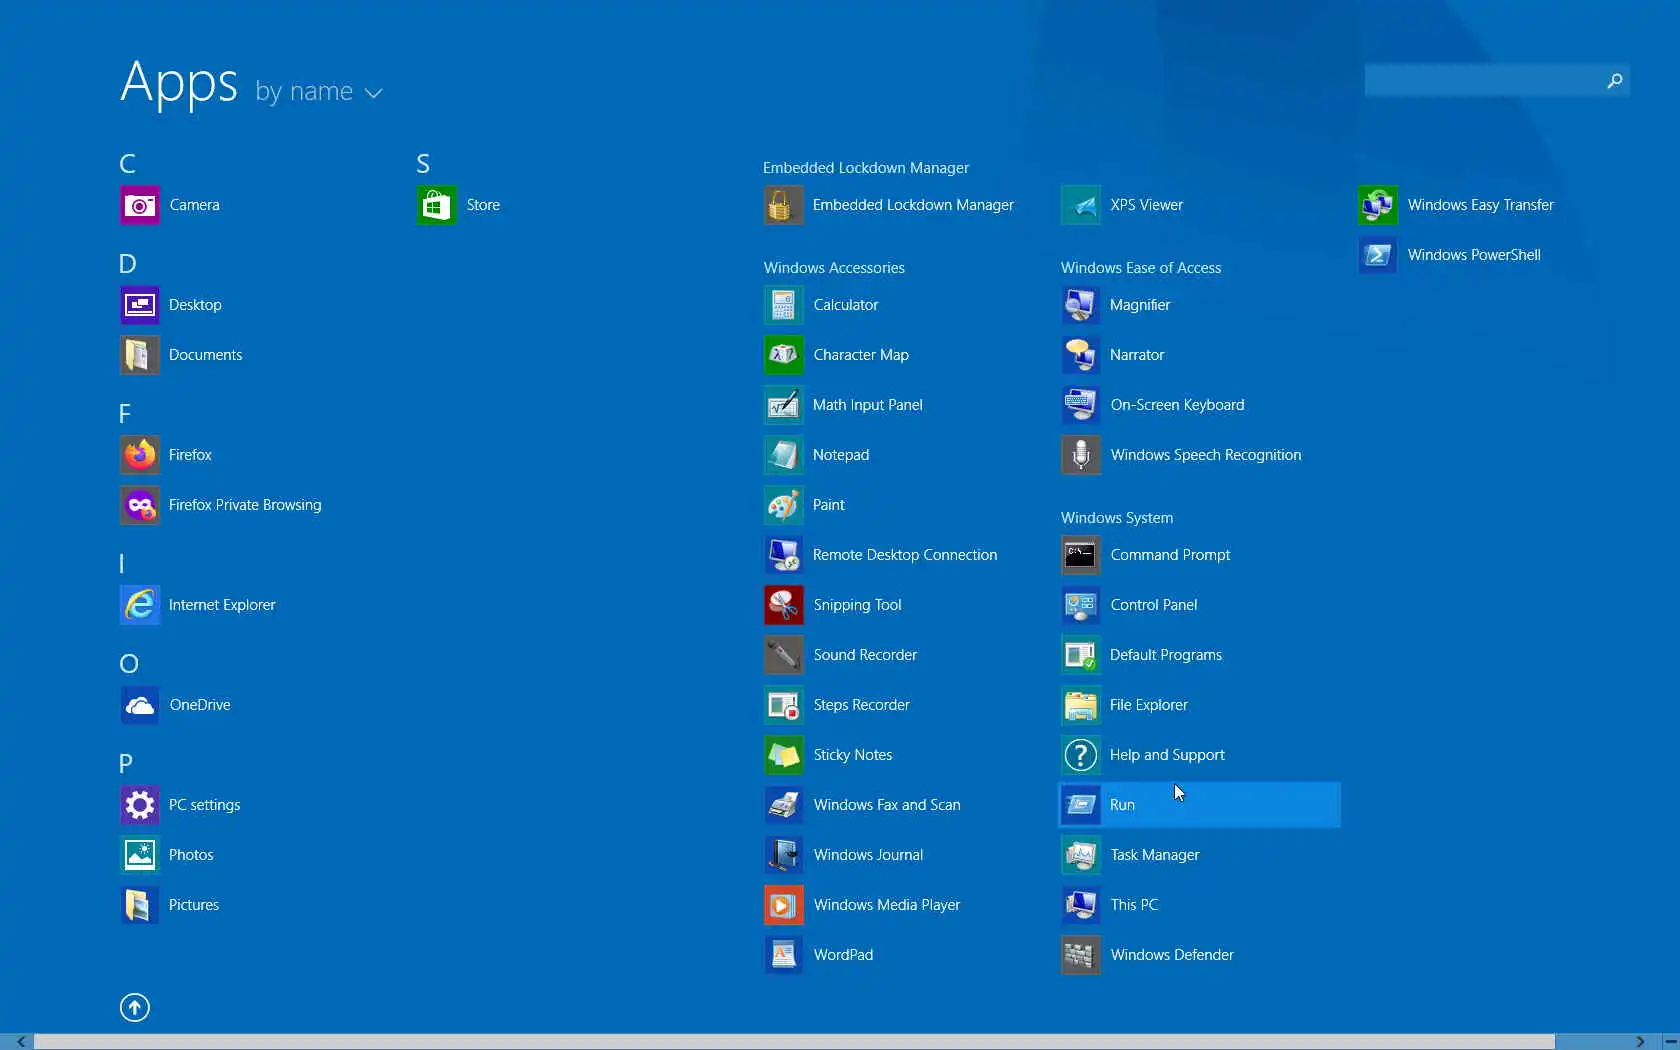1680x1050 pixels.
Task: Select the letter O group header
Action: pyautogui.click(x=129, y=664)
